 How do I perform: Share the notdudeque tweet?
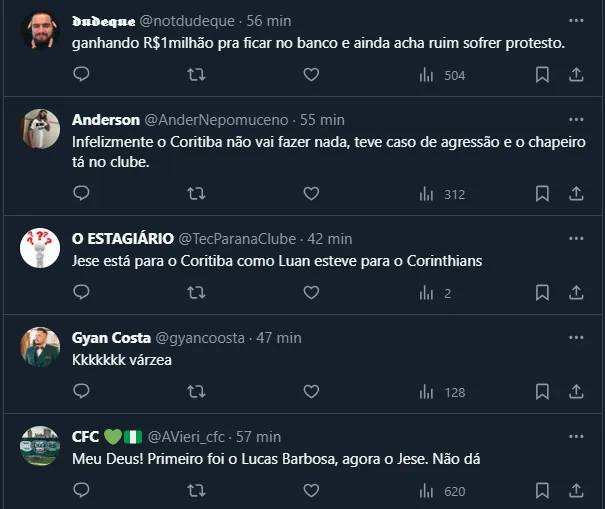tap(576, 74)
